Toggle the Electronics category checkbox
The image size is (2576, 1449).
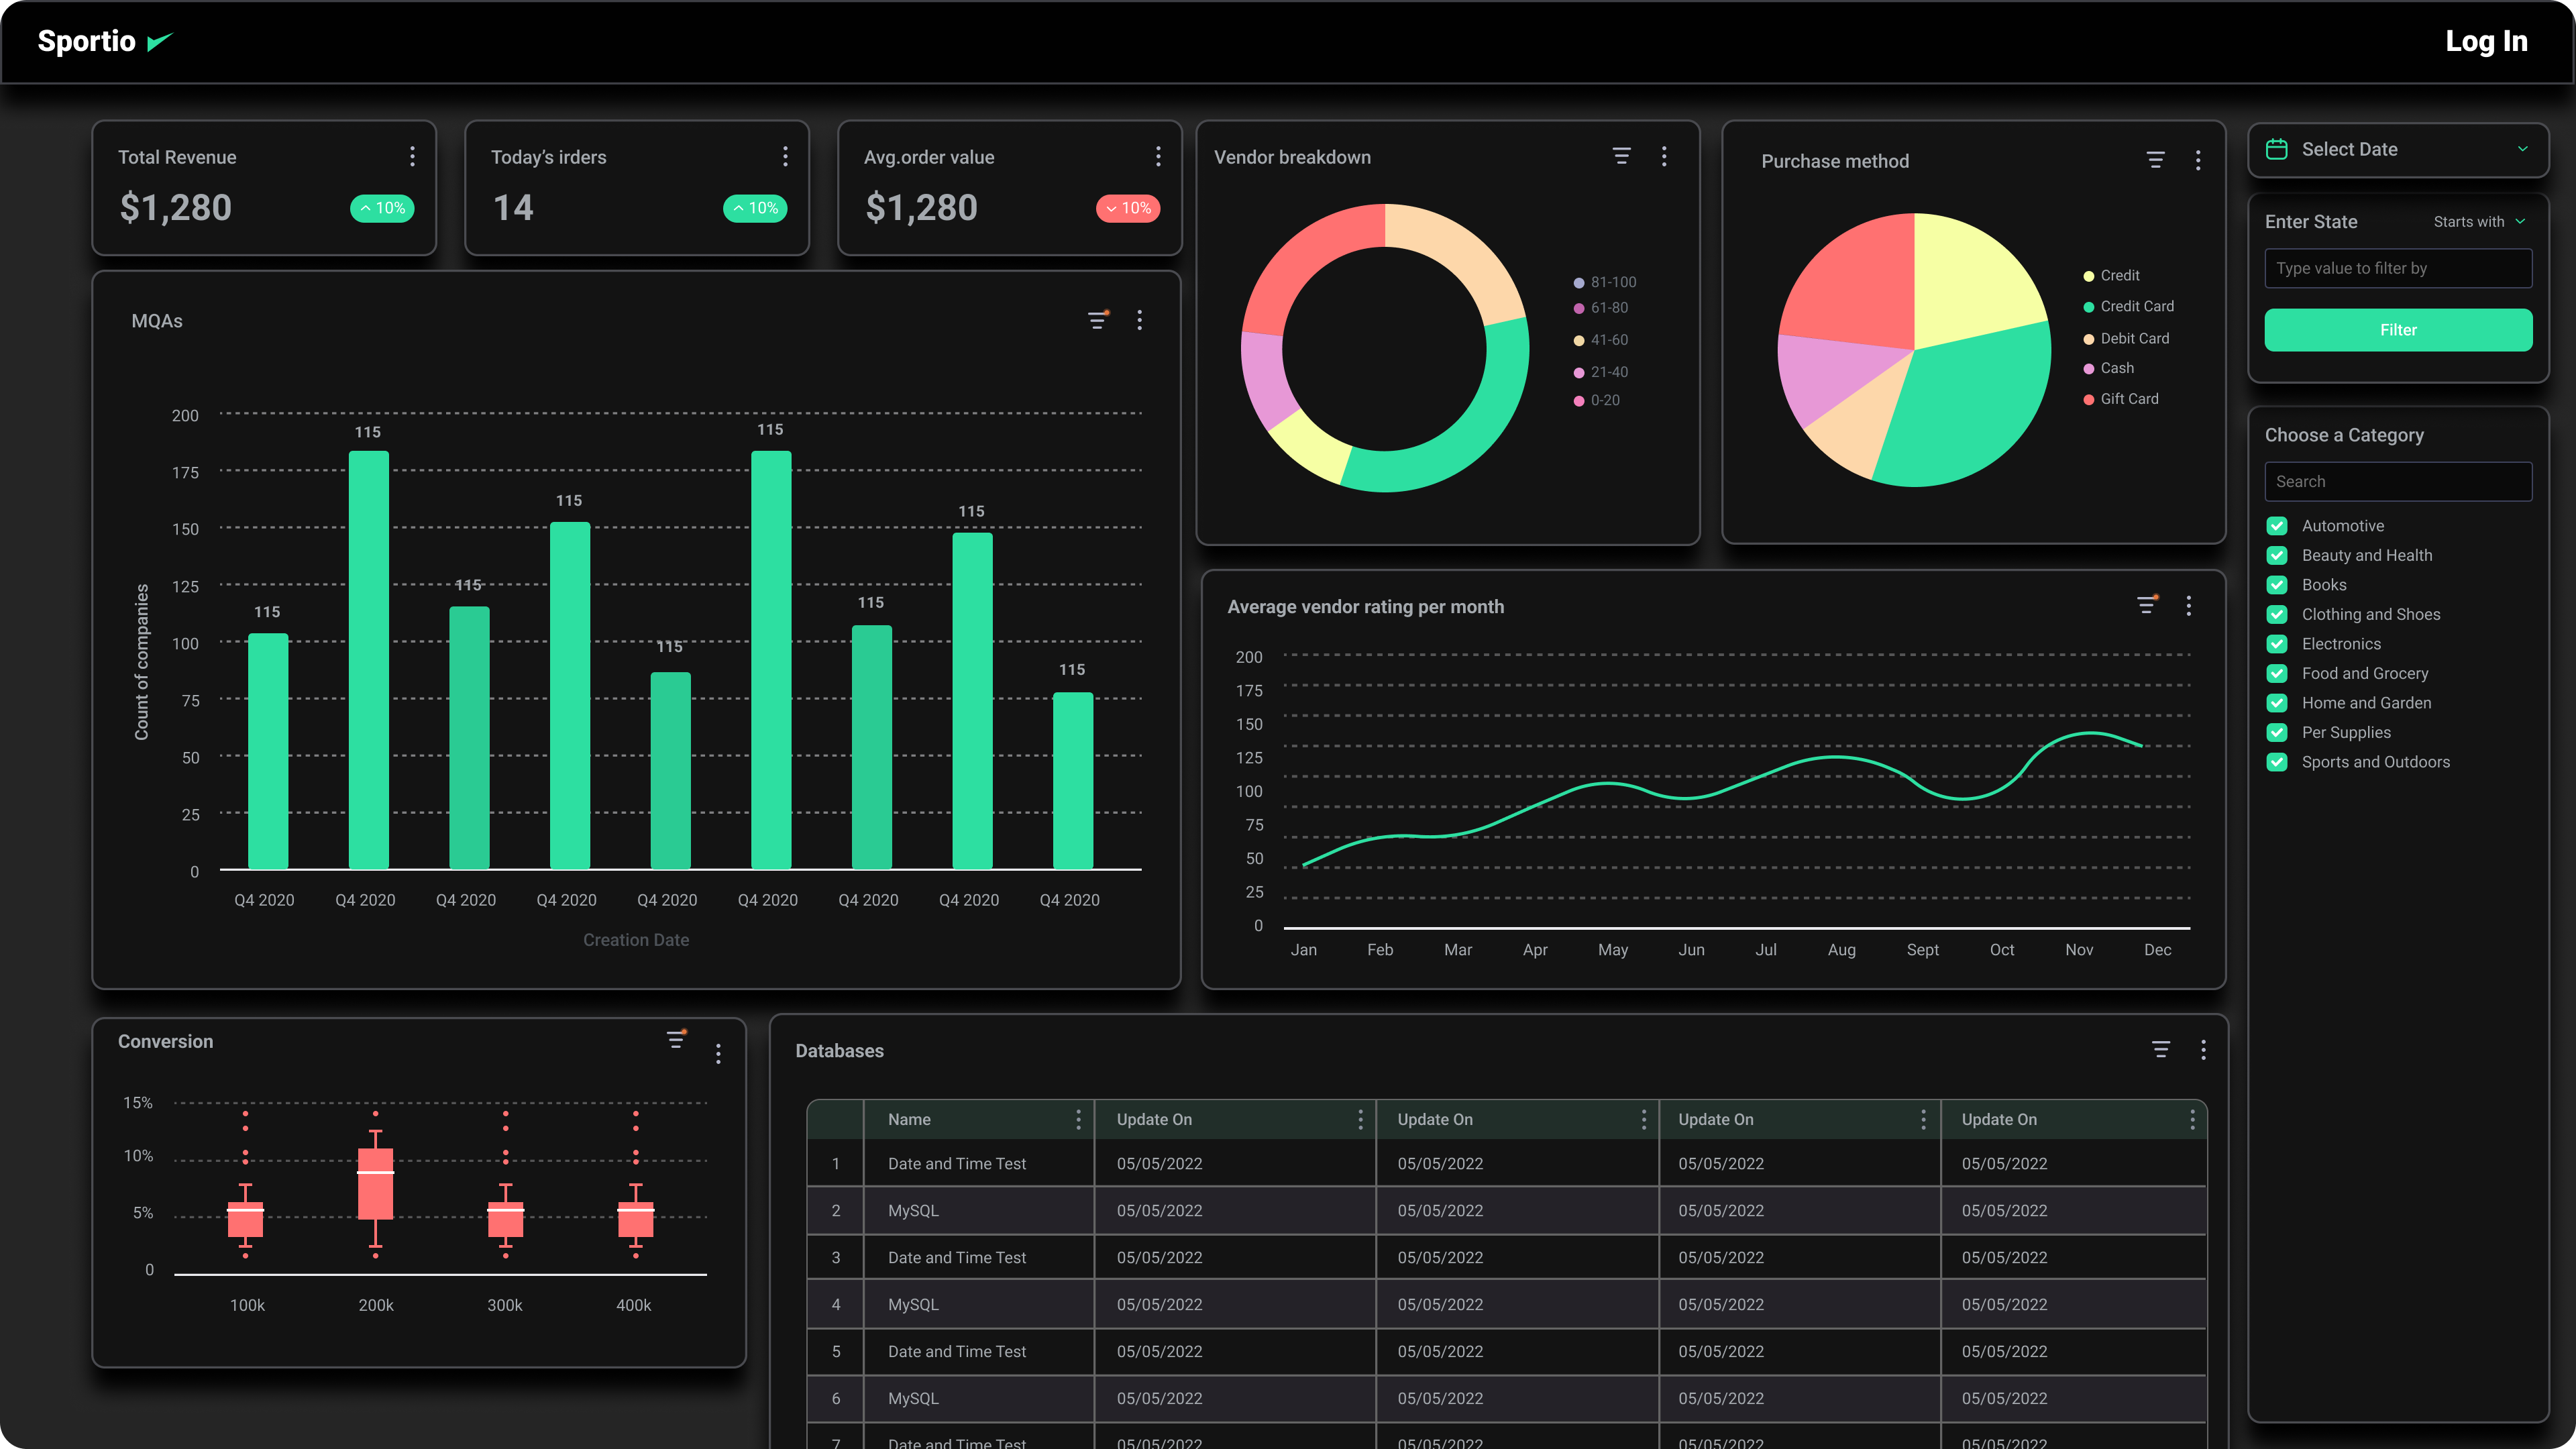pyautogui.click(x=2277, y=644)
